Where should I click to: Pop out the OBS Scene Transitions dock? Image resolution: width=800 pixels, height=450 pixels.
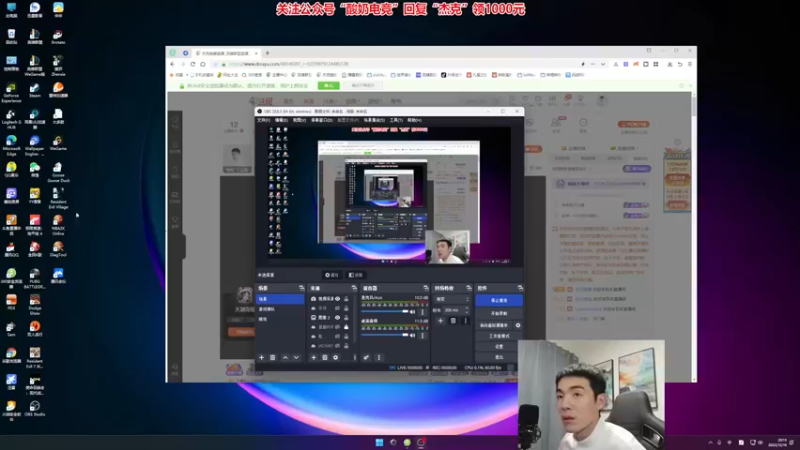pyautogui.click(x=468, y=288)
